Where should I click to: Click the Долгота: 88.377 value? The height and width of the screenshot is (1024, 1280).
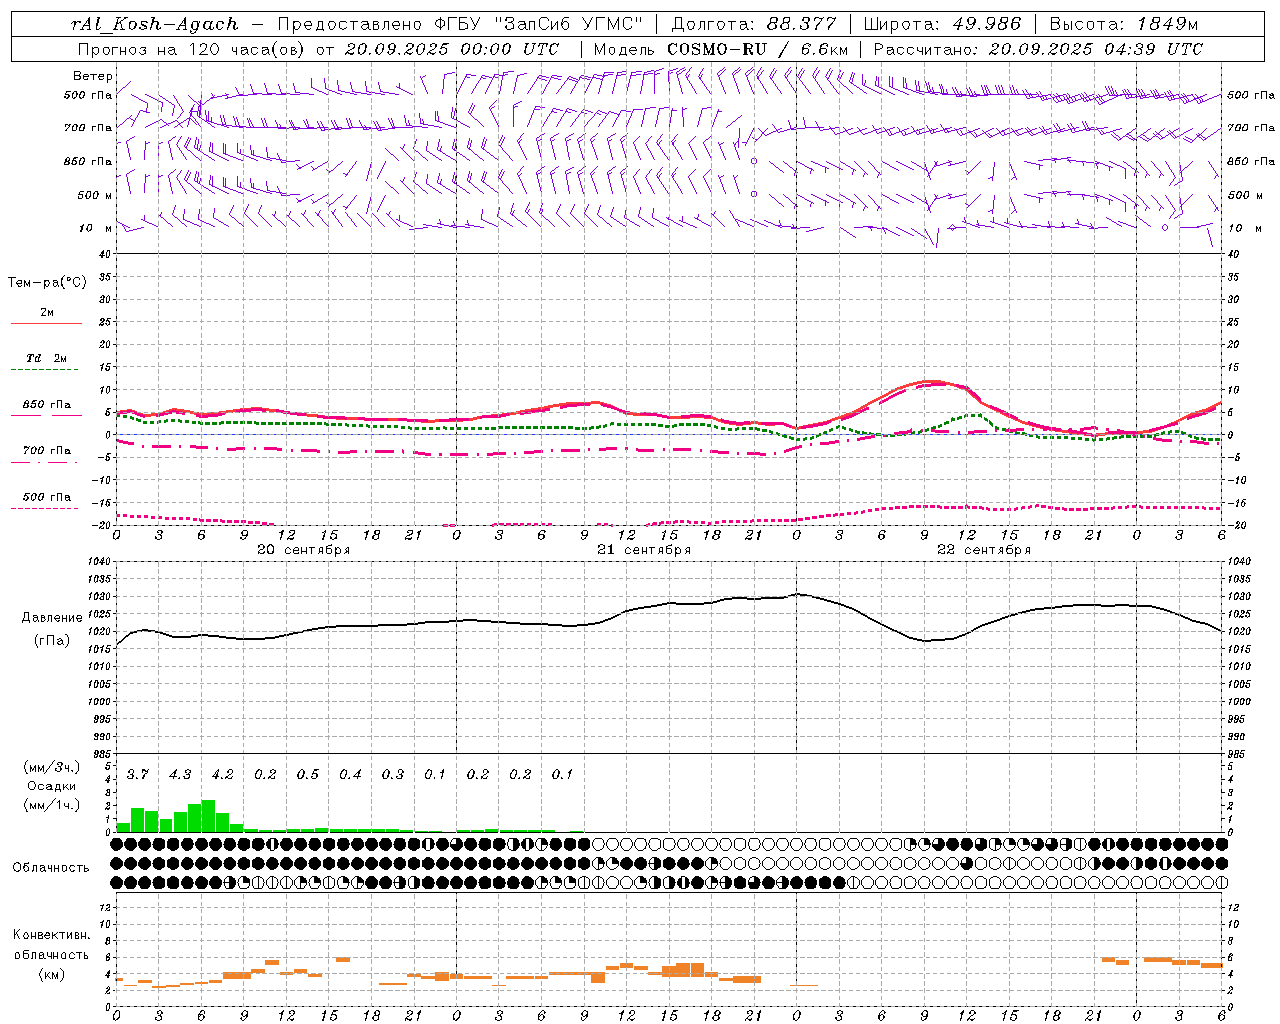753,24
